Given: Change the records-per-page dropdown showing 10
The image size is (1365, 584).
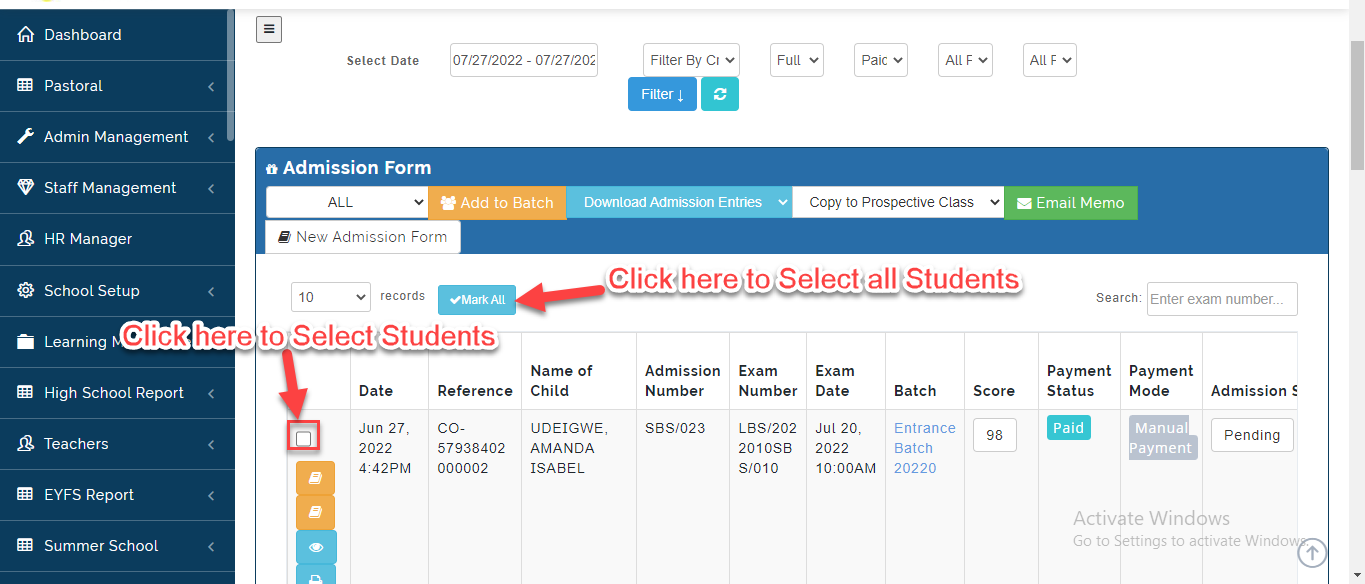Looking at the screenshot, I should [x=331, y=297].
